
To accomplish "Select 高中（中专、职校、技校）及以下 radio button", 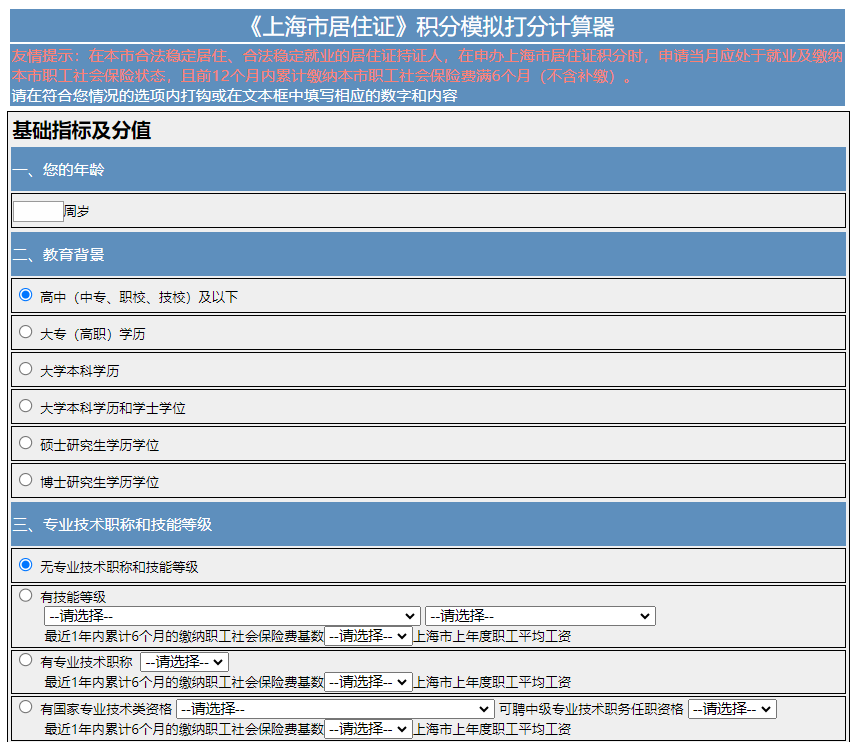I will (26, 295).
